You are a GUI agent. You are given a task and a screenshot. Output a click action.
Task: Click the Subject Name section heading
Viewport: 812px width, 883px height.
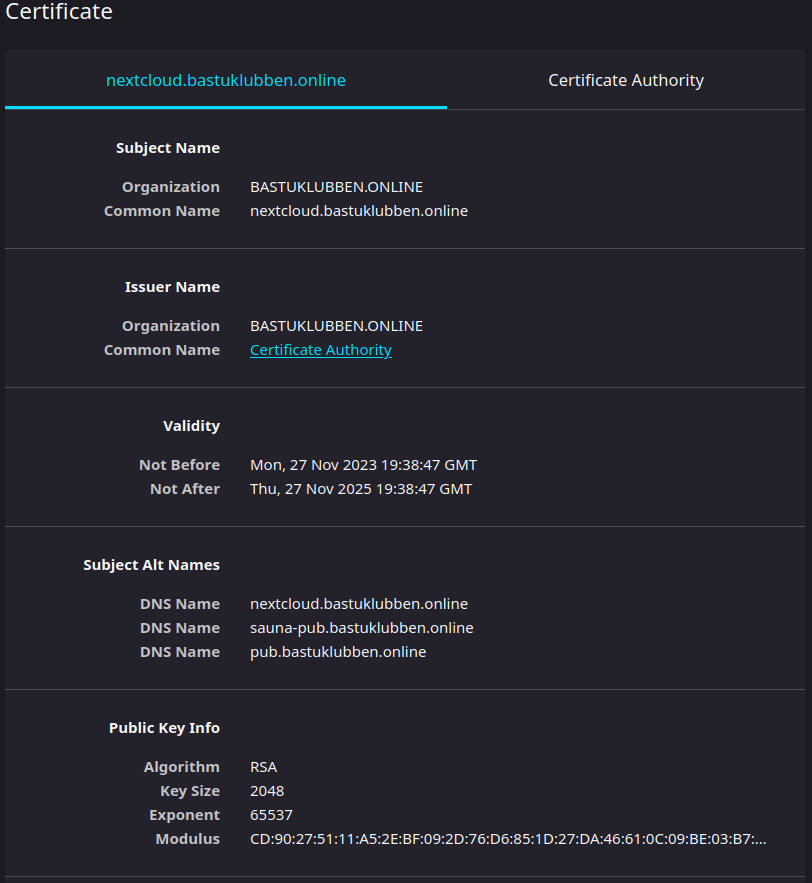pos(168,148)
